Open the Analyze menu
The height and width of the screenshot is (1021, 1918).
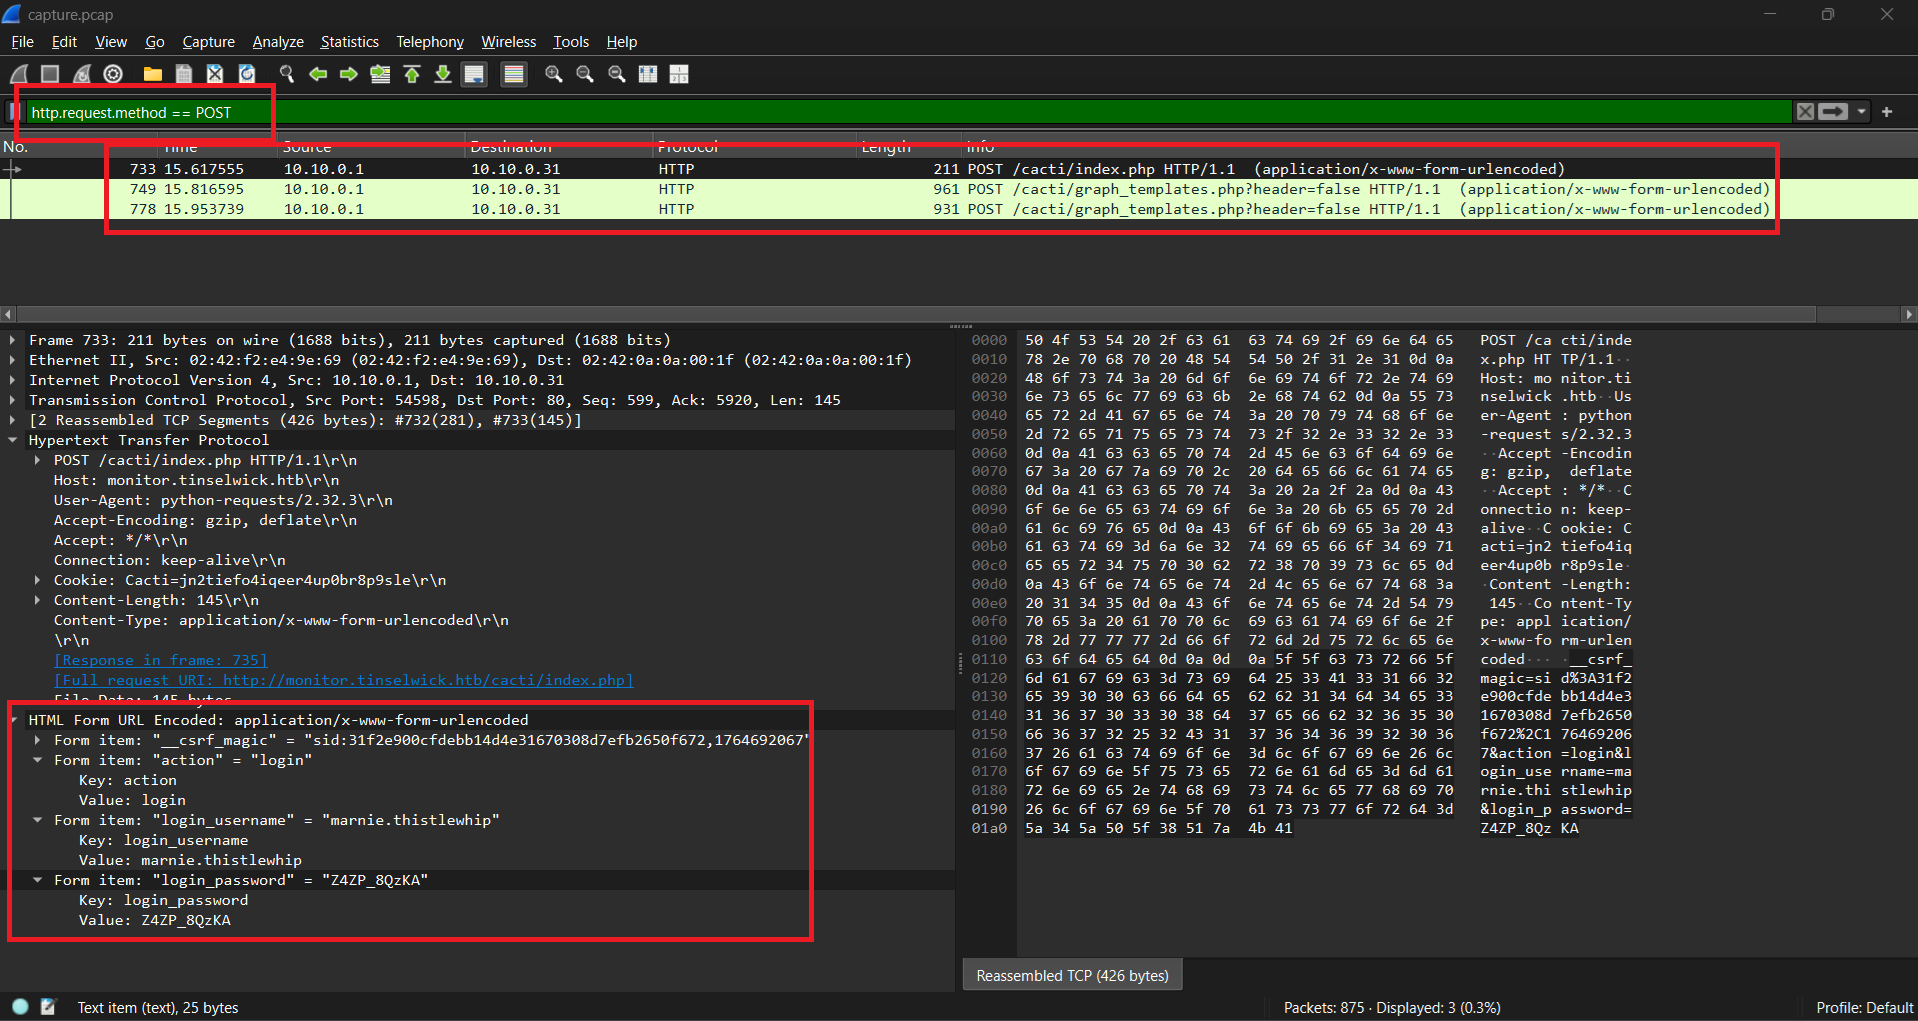277,42
